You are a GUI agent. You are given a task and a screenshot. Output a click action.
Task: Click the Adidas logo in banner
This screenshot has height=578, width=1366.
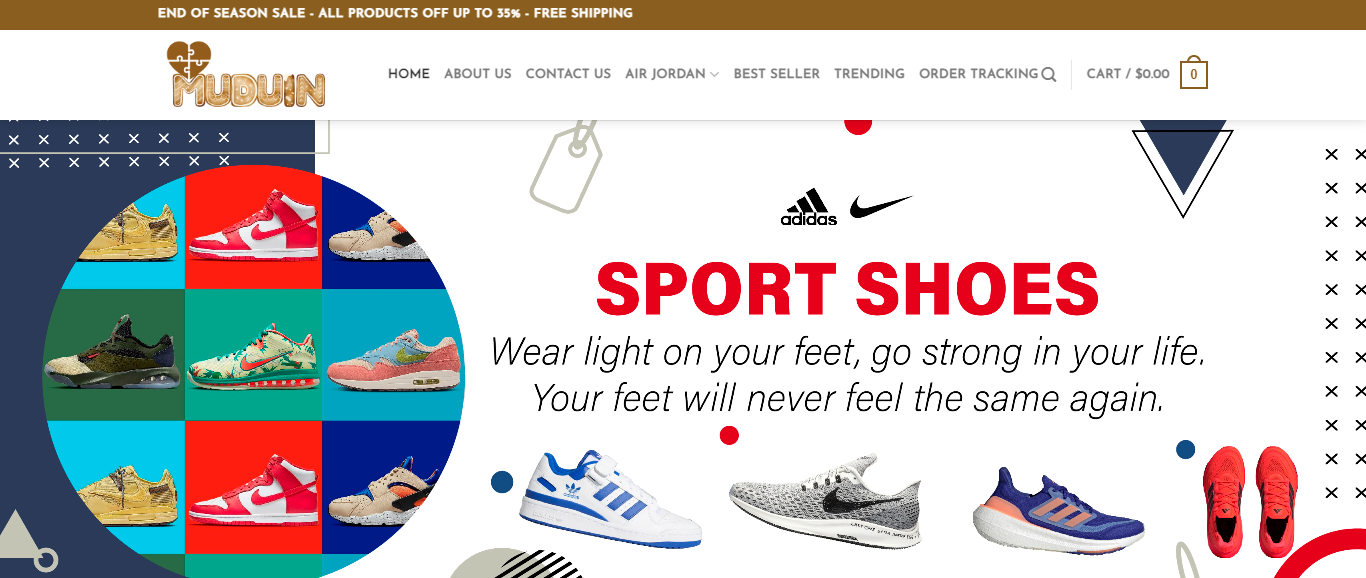808,207
